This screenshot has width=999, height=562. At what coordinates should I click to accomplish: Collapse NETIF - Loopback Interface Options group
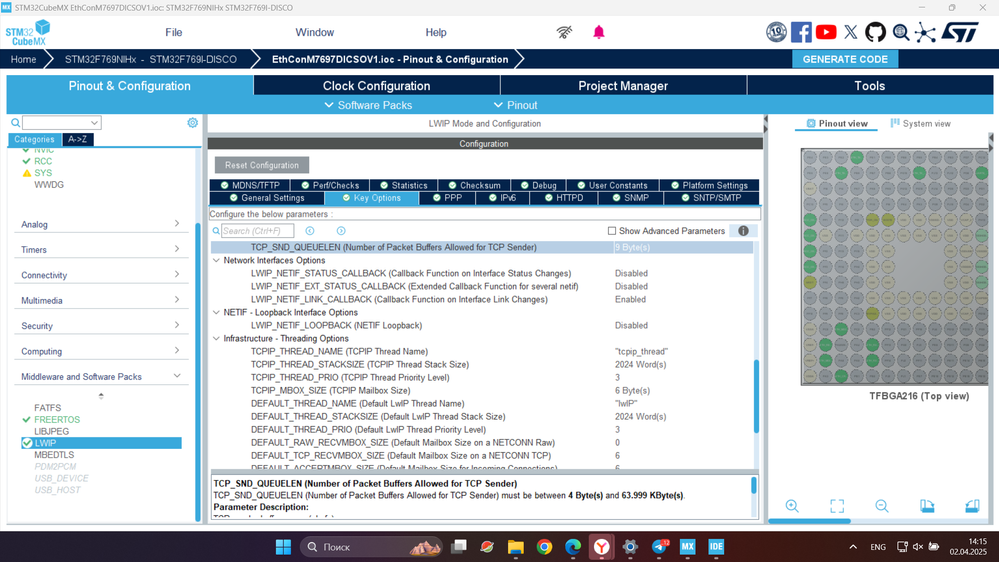coord(217,312)
